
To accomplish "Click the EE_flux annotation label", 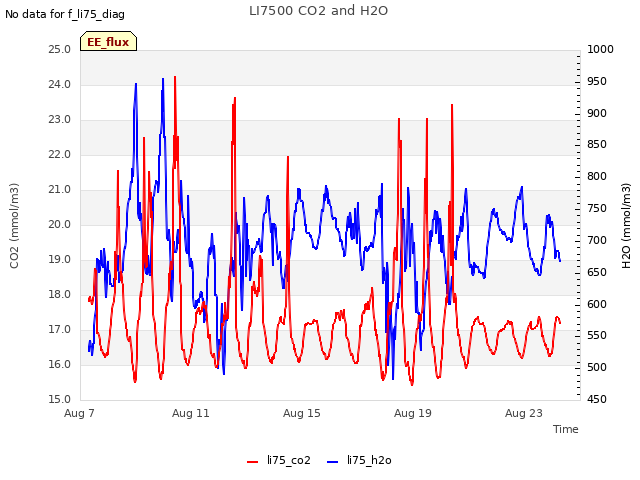I will point(108,42).
